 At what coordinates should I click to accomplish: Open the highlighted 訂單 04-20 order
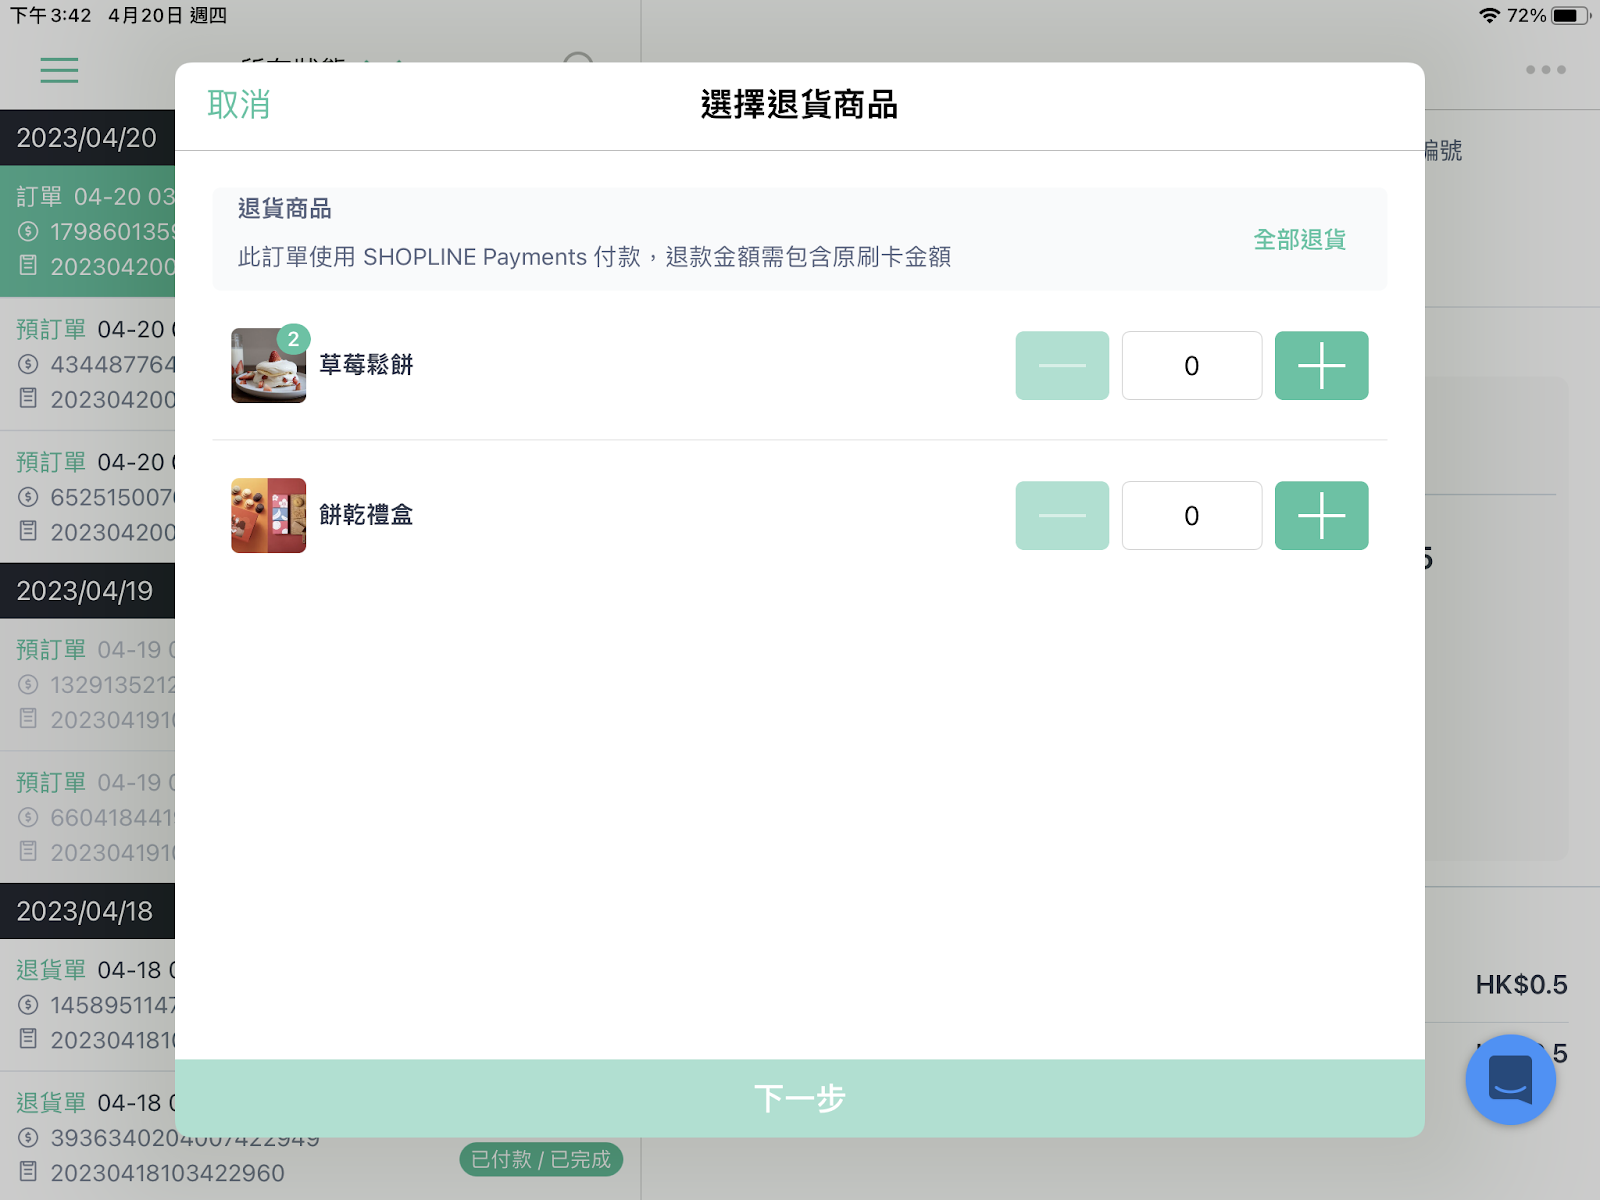coord(88,232)
